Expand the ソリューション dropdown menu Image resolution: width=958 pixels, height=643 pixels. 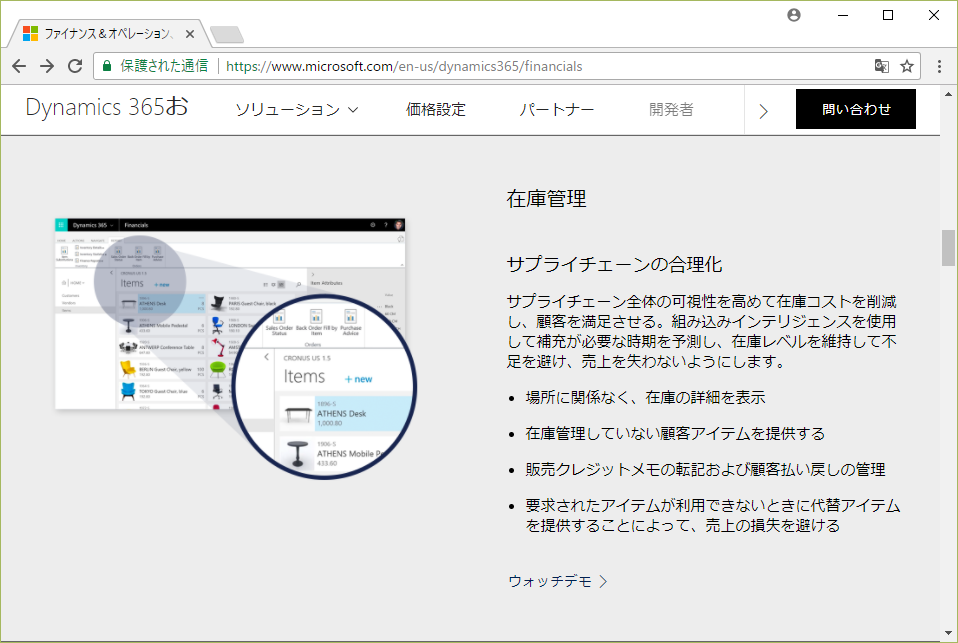click(297, 110)
